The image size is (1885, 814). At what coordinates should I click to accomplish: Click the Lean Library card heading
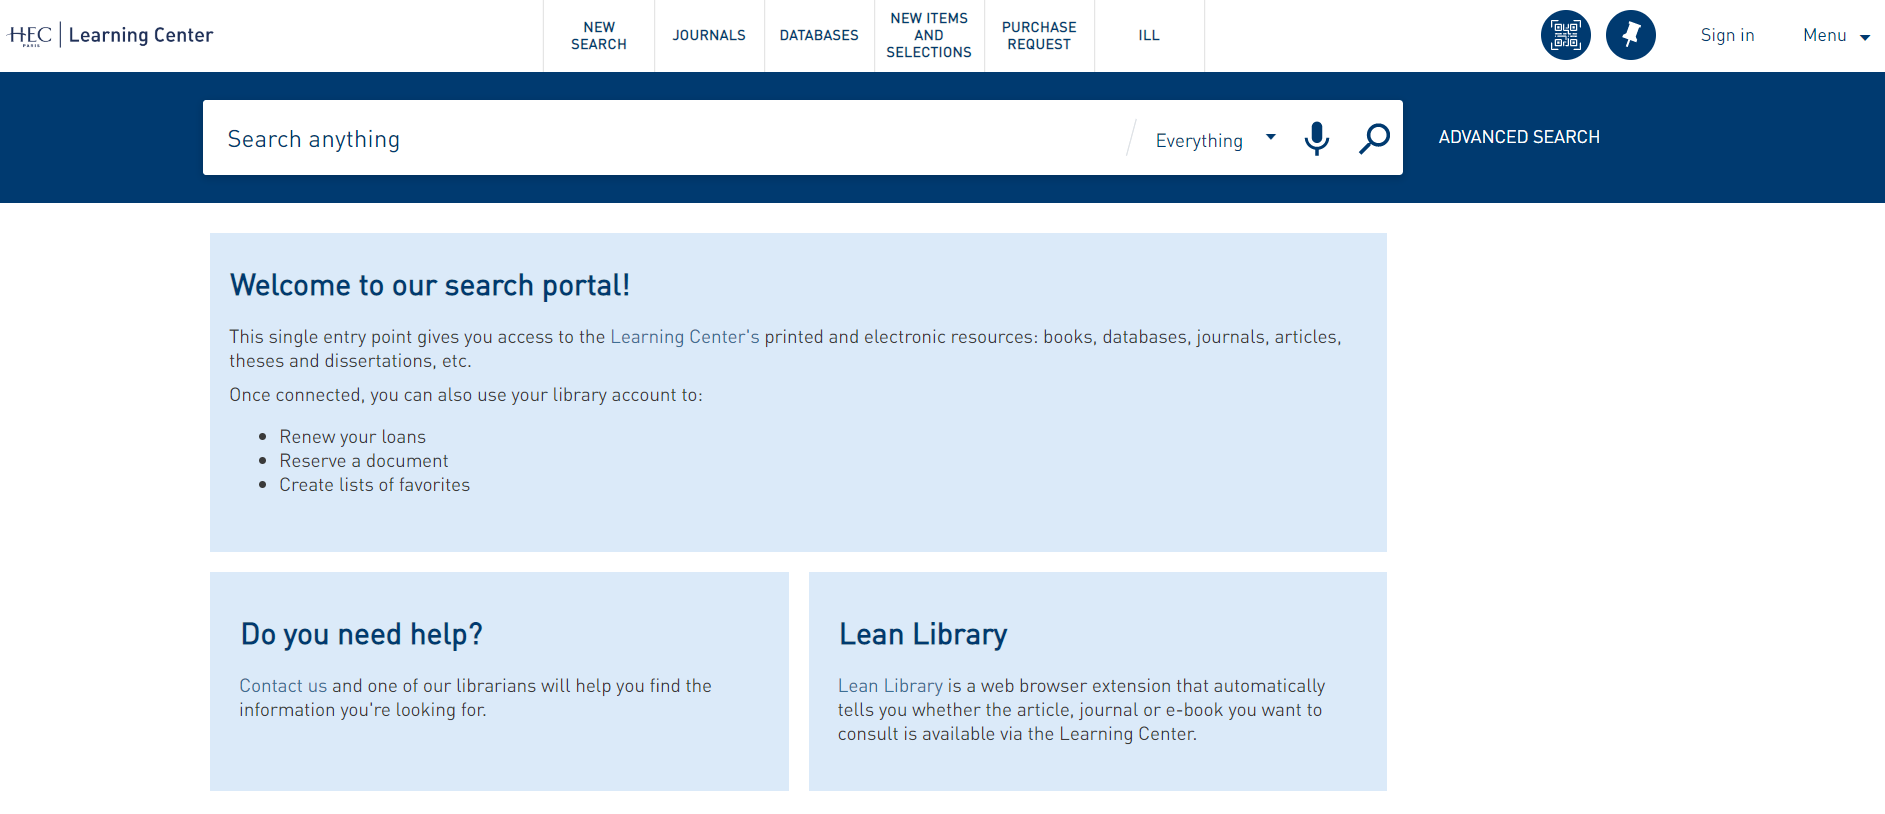923,634
